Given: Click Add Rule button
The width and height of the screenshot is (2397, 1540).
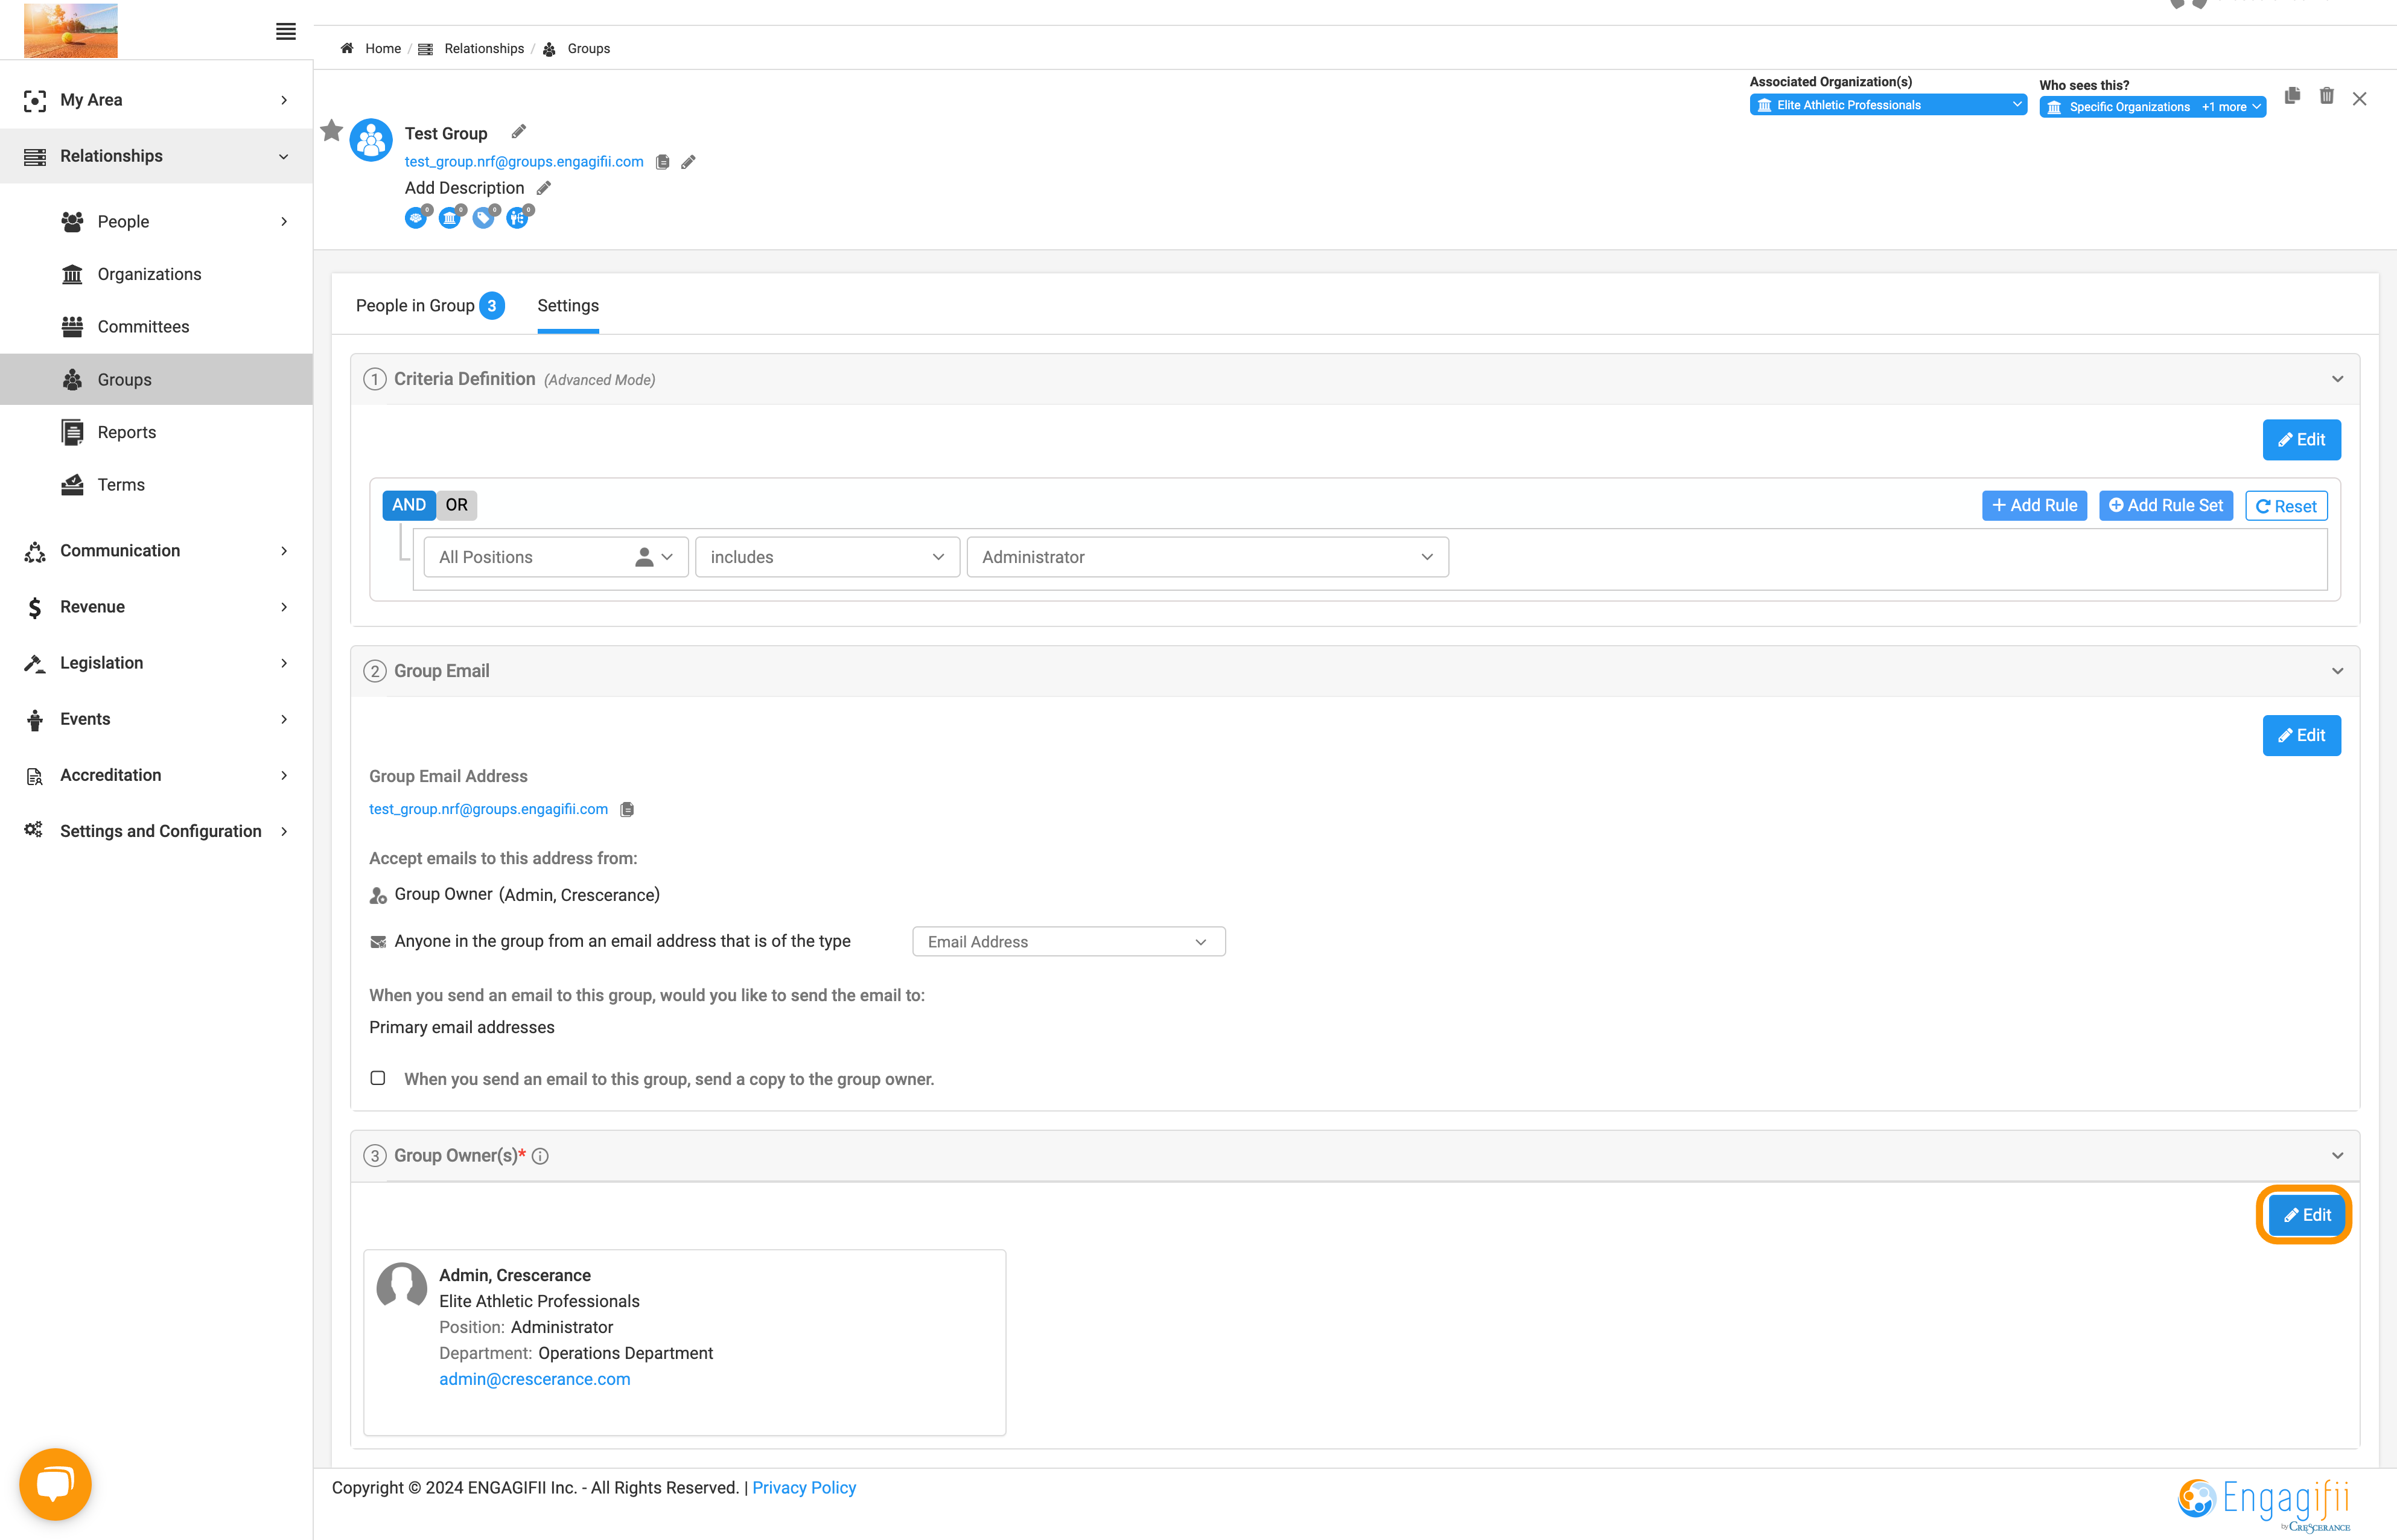Looking at the screenshot, I should click(2034, 506).
